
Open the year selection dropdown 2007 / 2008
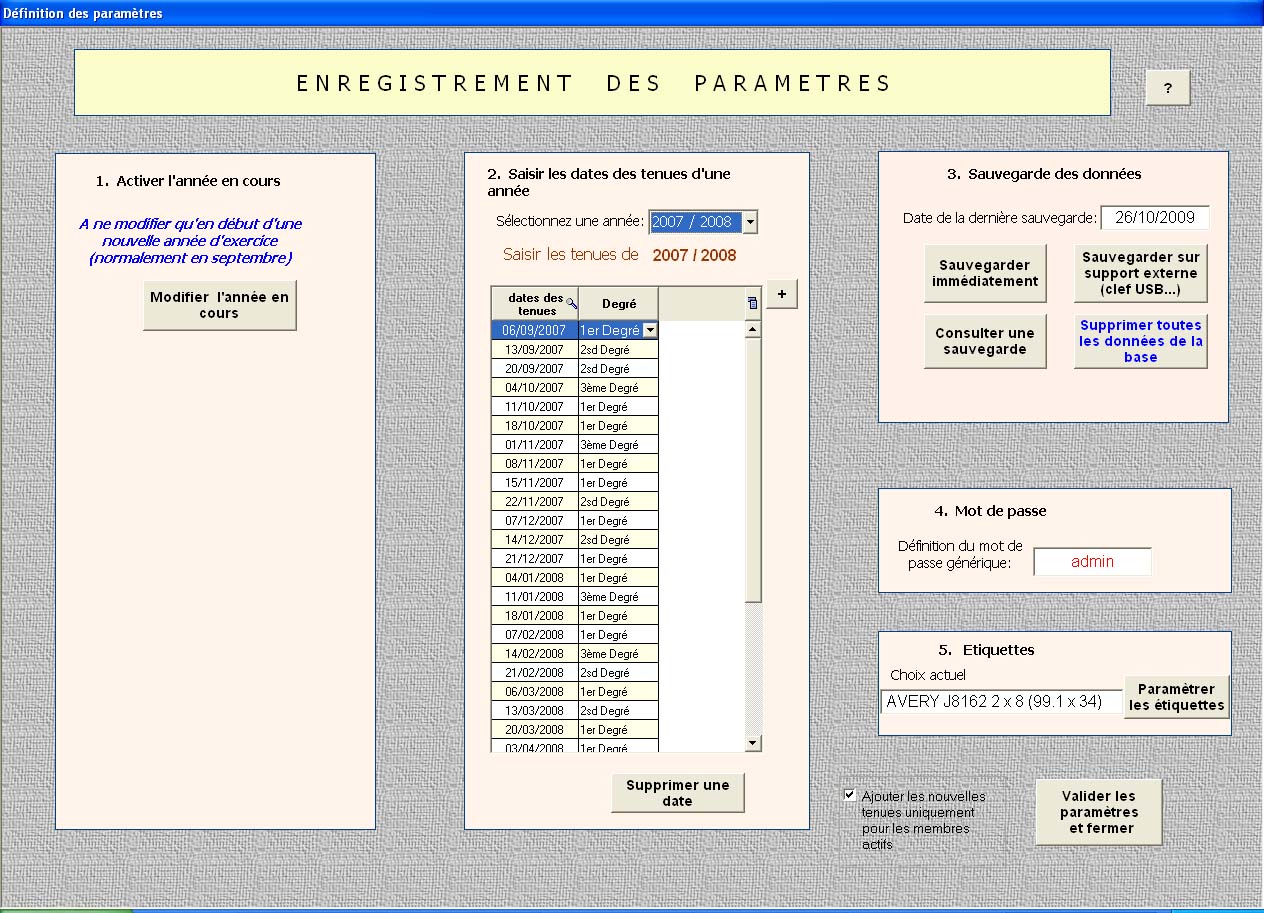point(750,222)
